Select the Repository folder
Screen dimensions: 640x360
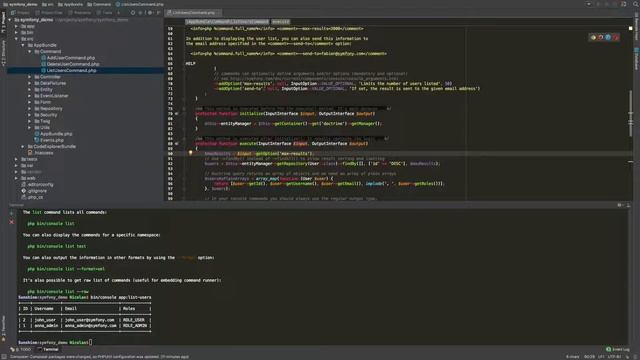coord(48,109)
